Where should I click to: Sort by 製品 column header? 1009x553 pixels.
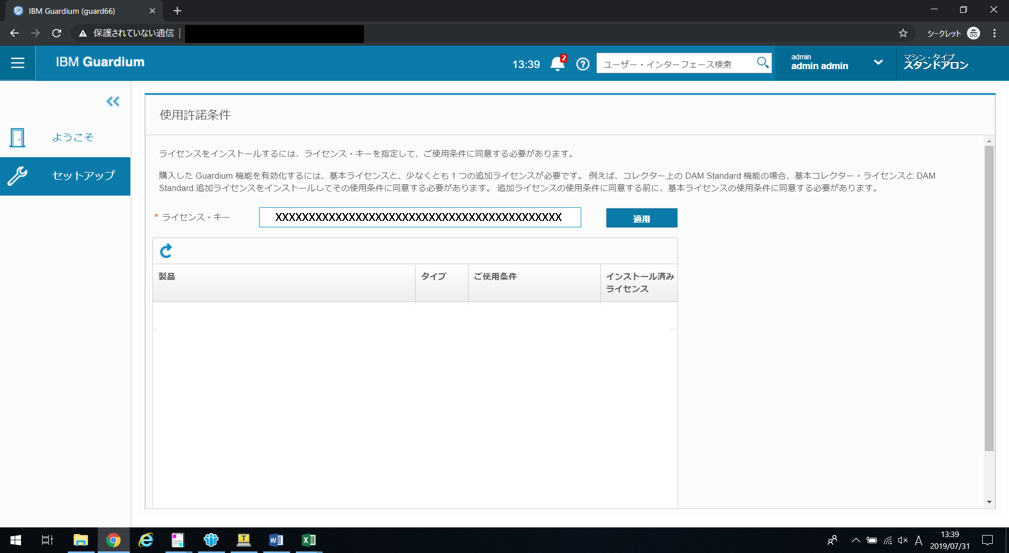tap(284, 283)
